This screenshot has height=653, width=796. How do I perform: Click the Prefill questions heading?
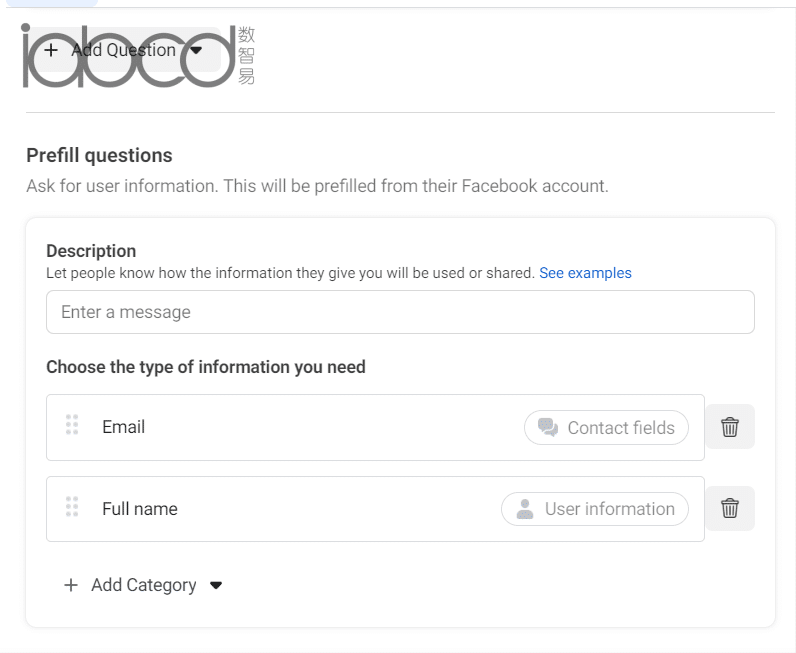tap(100, 155)
